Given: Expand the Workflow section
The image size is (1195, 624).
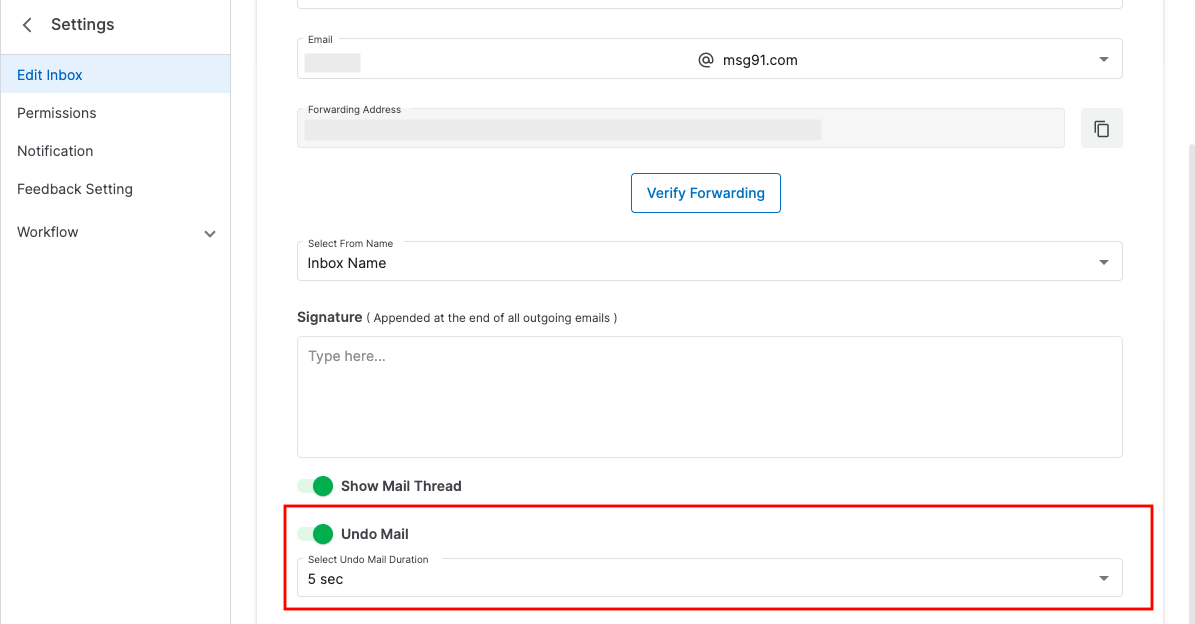Looking at the screenshot, I should pos(210,233).
